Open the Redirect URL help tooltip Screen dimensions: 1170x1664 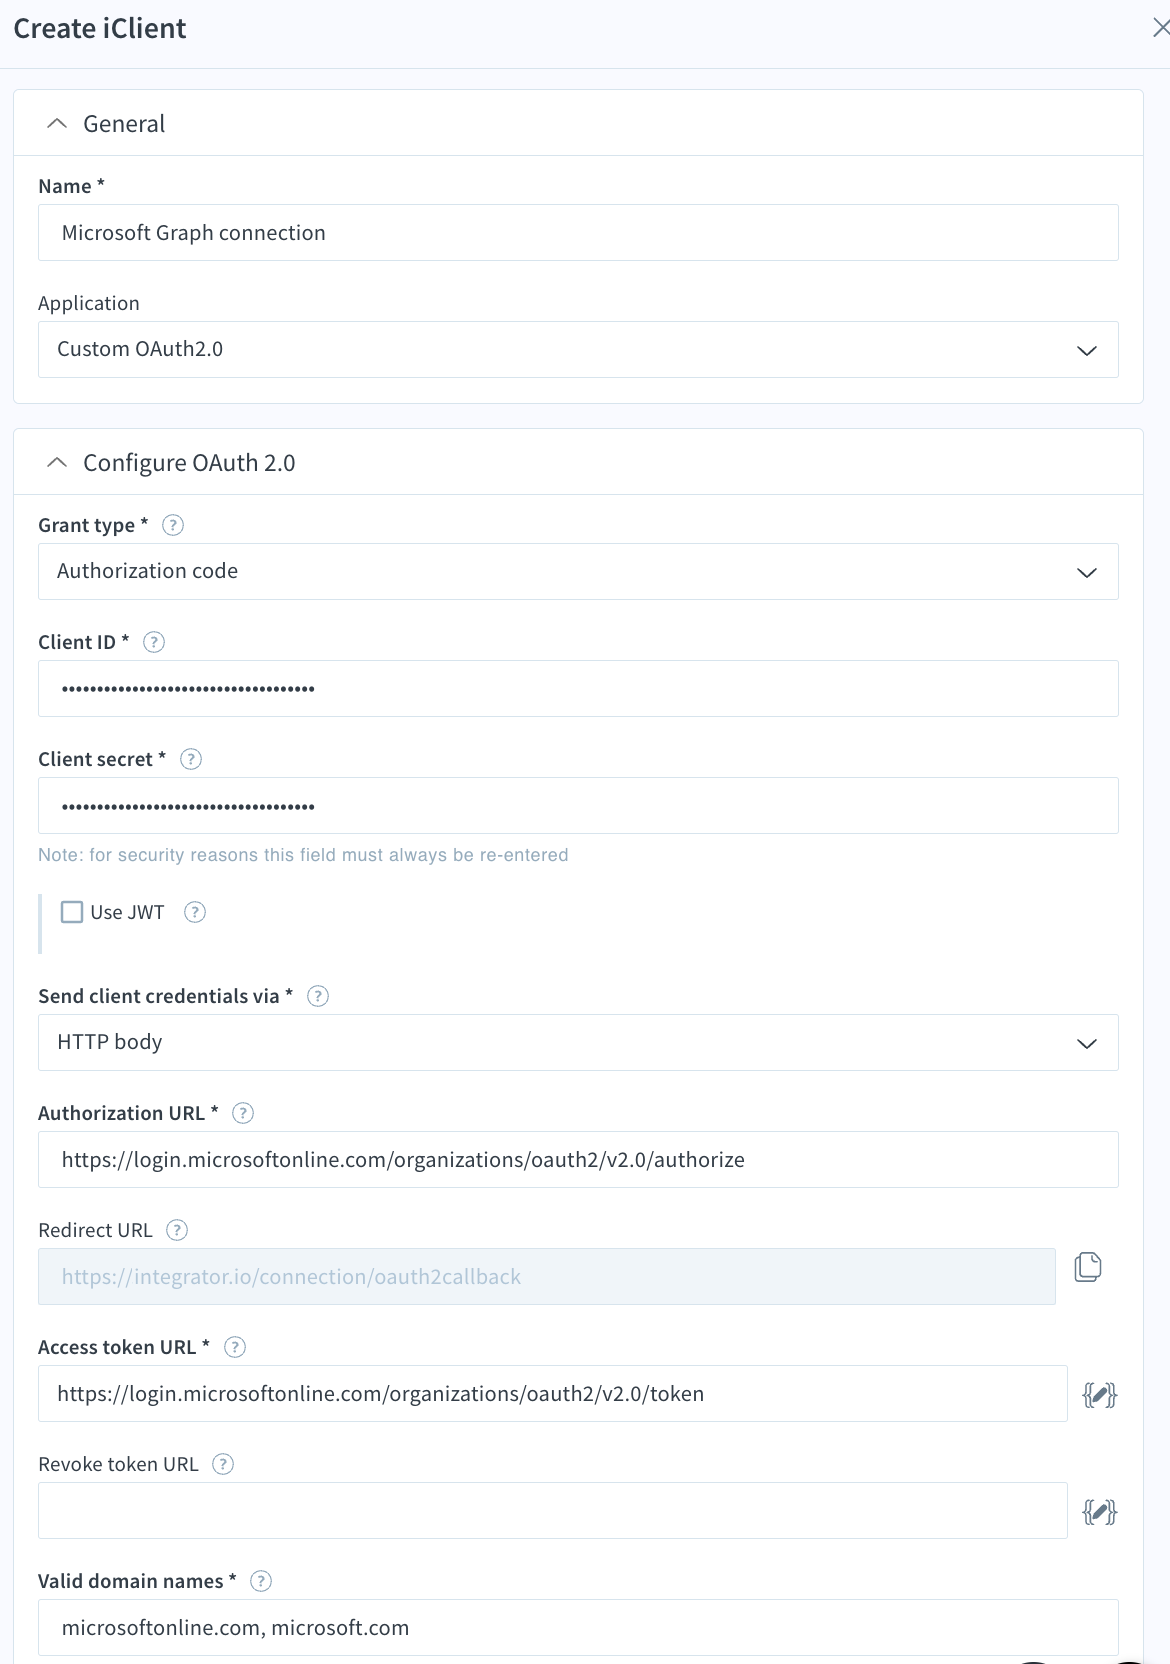point(177,1230)
